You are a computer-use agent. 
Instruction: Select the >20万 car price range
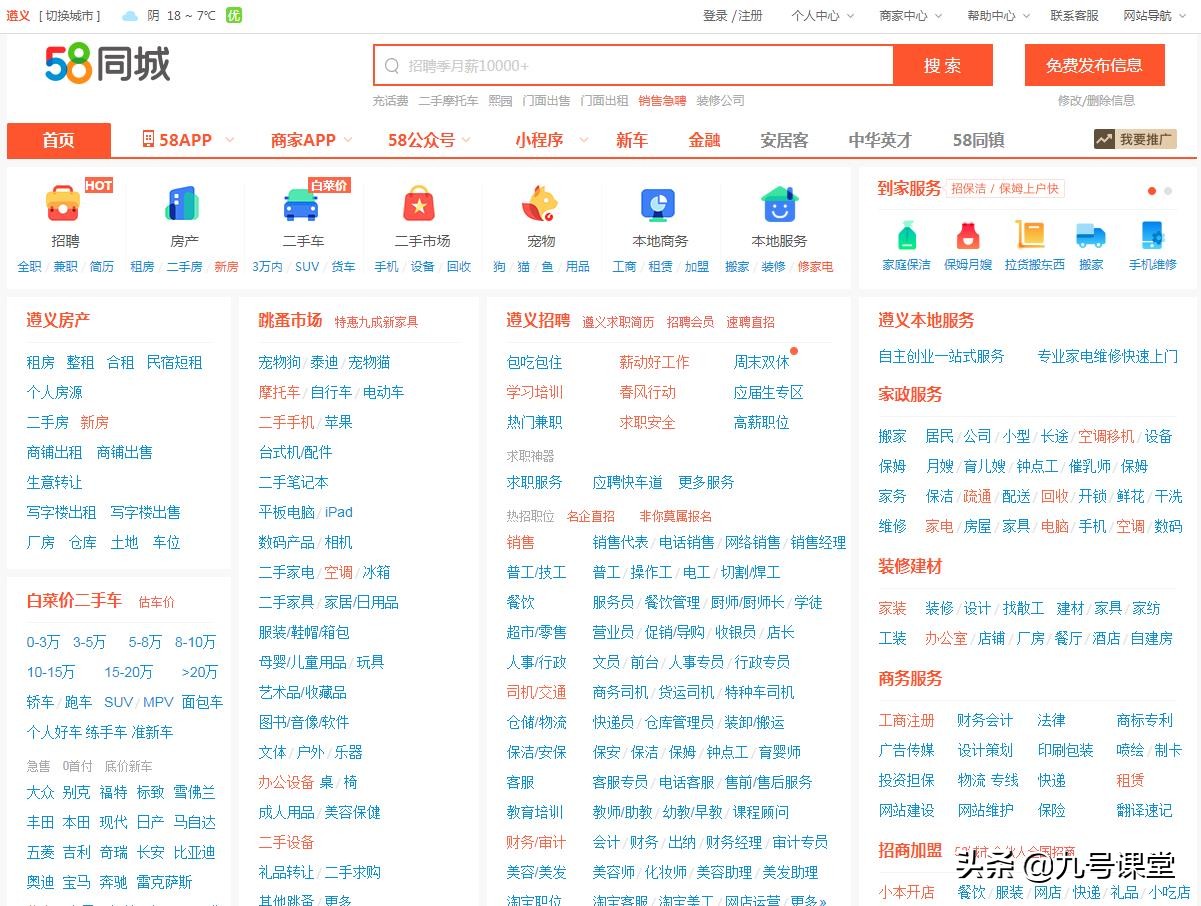coord(199,672)
